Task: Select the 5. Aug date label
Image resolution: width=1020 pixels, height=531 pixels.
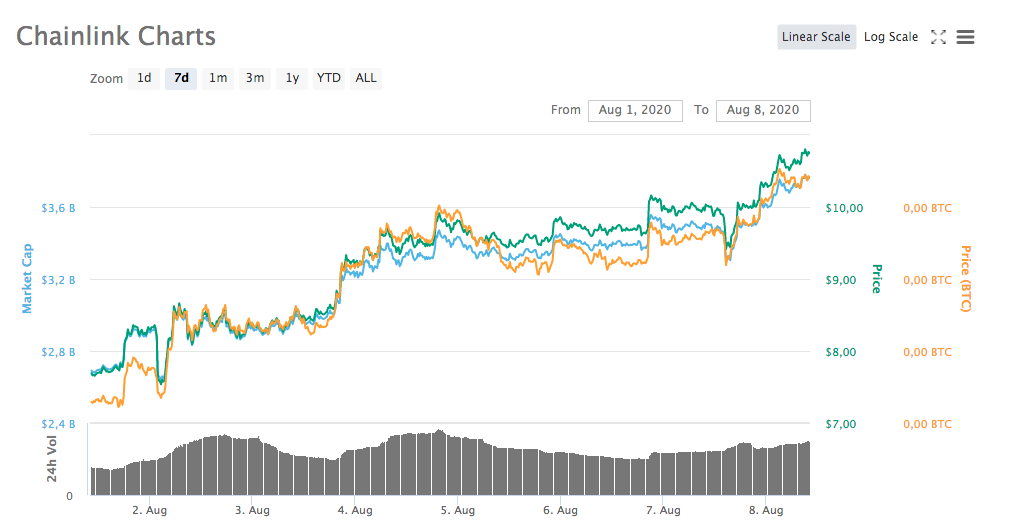Action: point(458,510)
